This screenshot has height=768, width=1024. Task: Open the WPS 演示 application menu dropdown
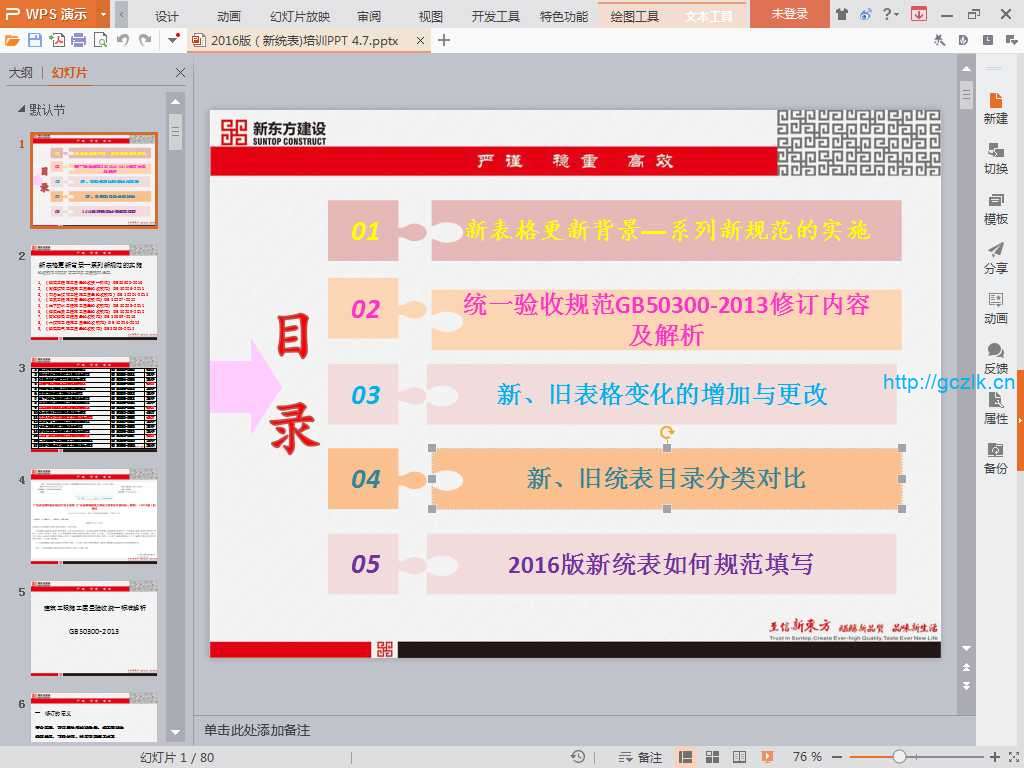(x=104, y=14)
